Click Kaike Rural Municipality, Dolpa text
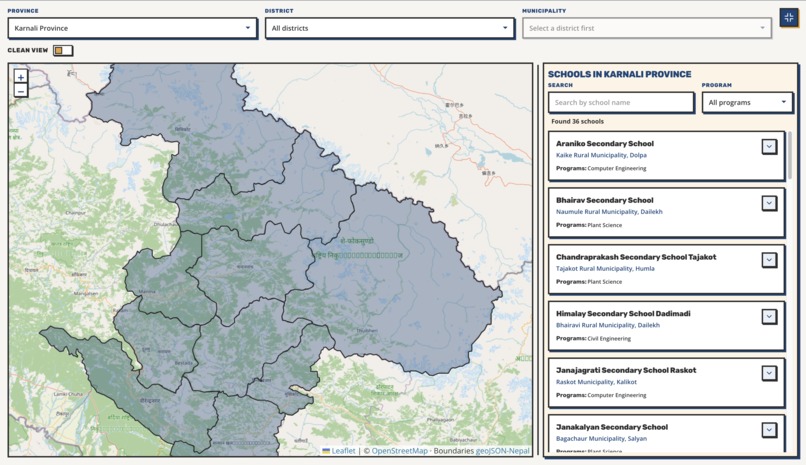 click(601, 155)
